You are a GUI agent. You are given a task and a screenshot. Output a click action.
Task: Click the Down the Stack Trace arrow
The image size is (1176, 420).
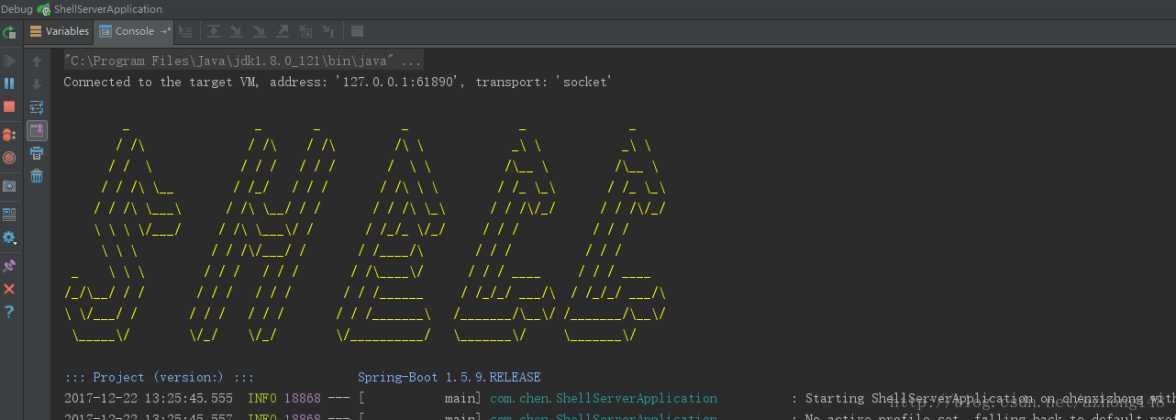click(37, 84)
